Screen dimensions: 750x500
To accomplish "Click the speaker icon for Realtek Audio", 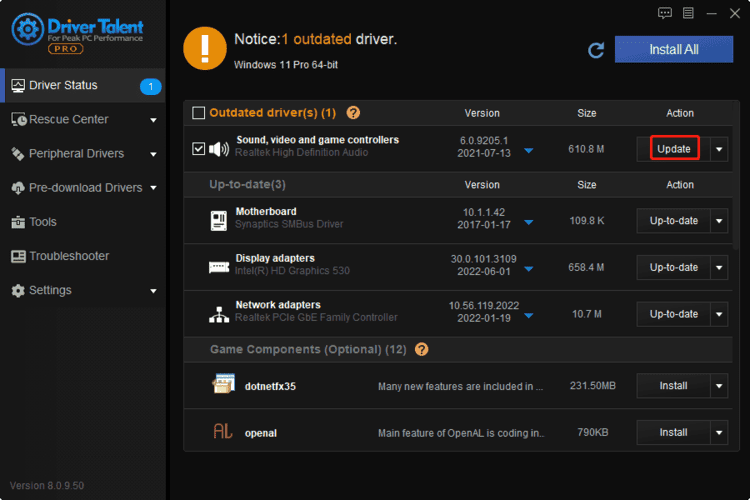I will point(219,149).
